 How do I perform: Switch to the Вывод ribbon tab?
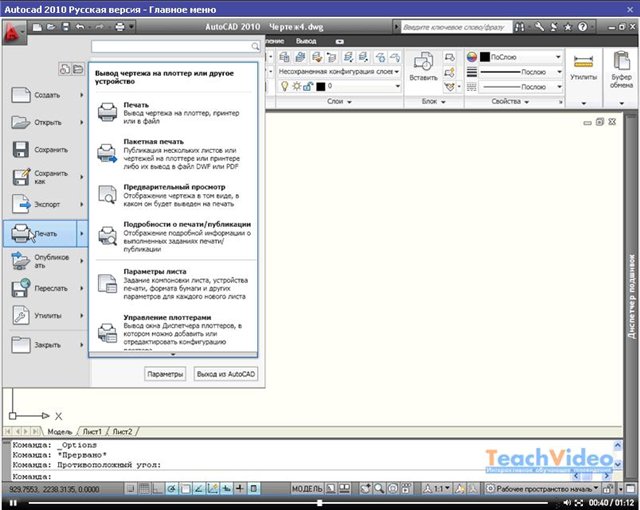click(x=306, y=41)
